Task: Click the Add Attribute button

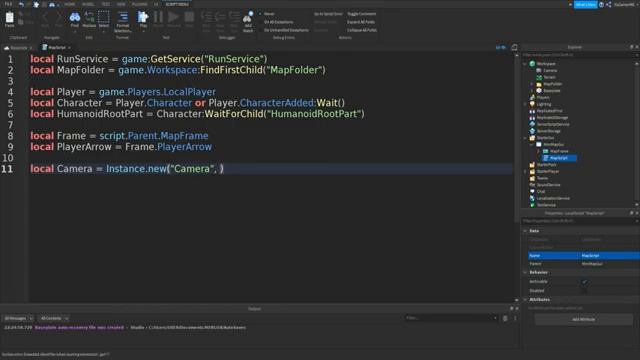Action: [x=584, y=320]
